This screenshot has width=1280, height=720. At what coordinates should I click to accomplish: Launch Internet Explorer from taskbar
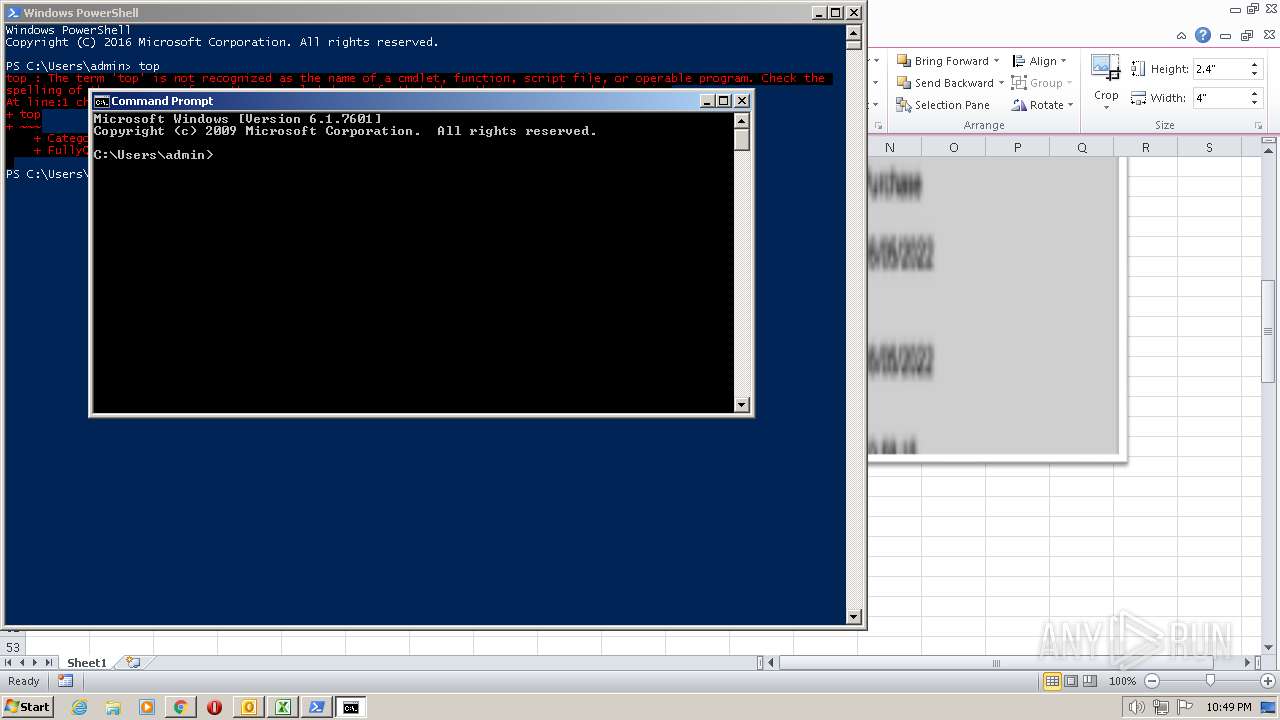tap(80, 707)
